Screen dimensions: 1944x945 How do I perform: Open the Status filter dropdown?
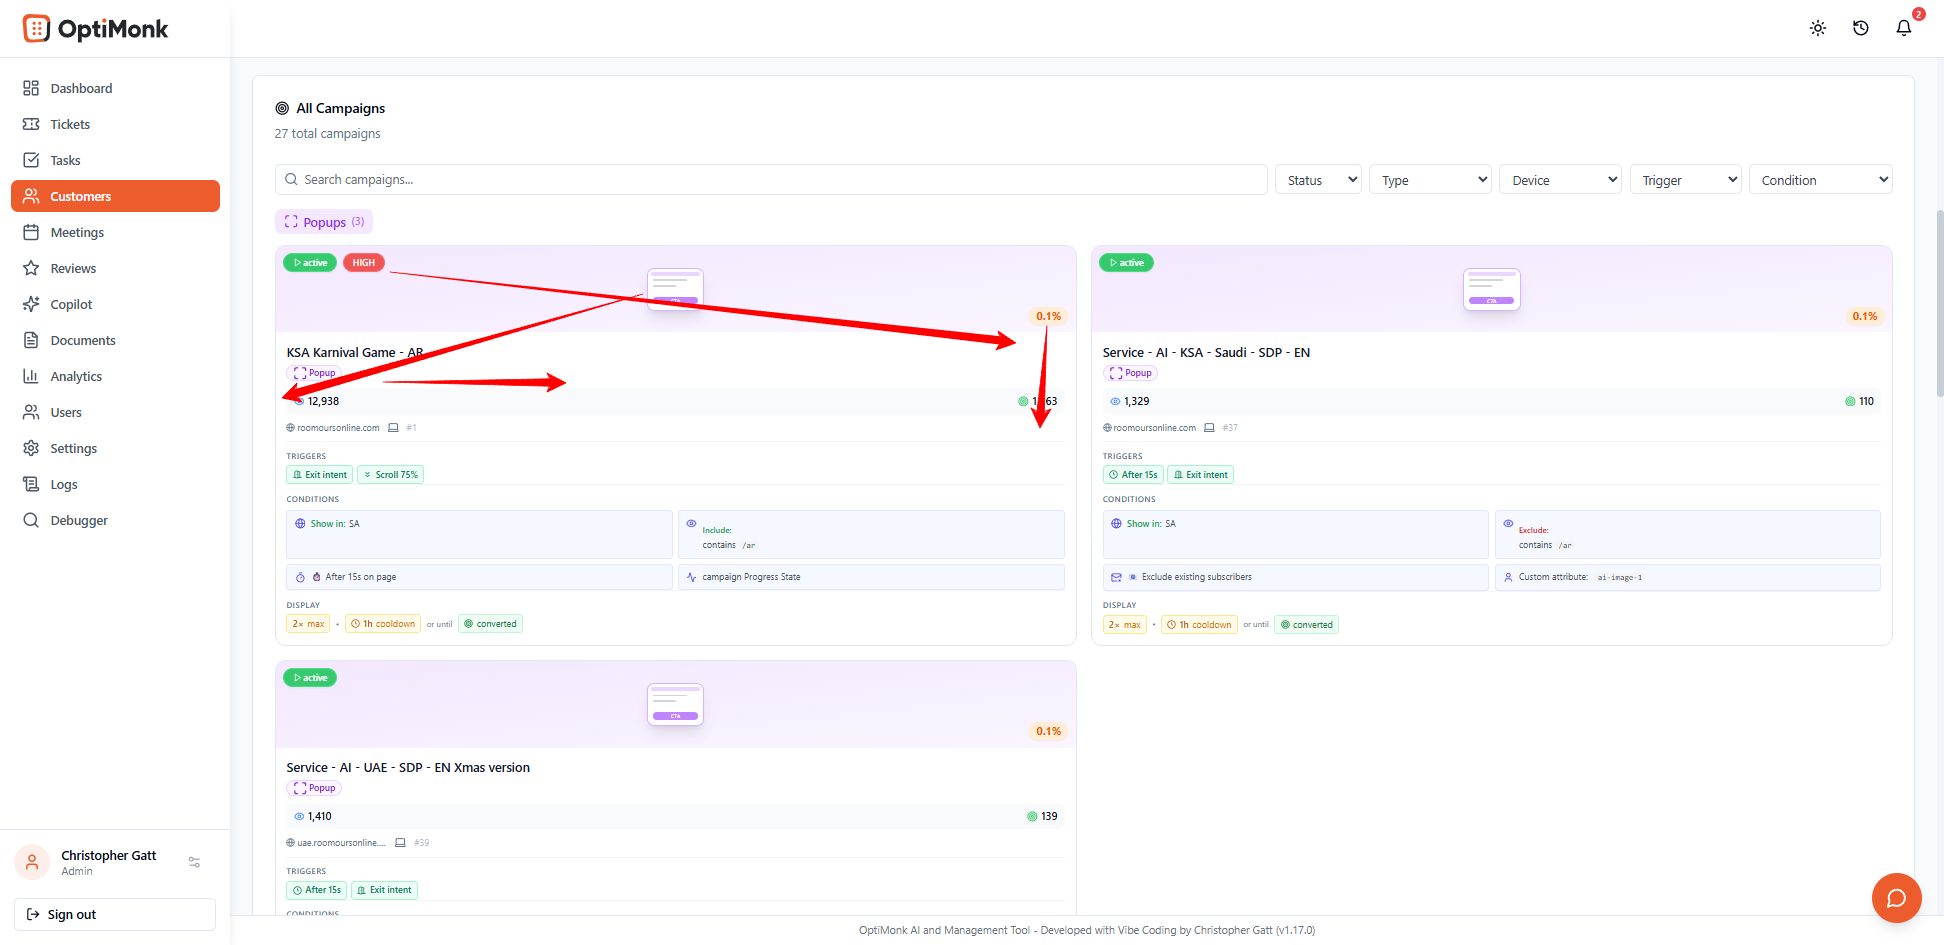tap(1318, 180)
